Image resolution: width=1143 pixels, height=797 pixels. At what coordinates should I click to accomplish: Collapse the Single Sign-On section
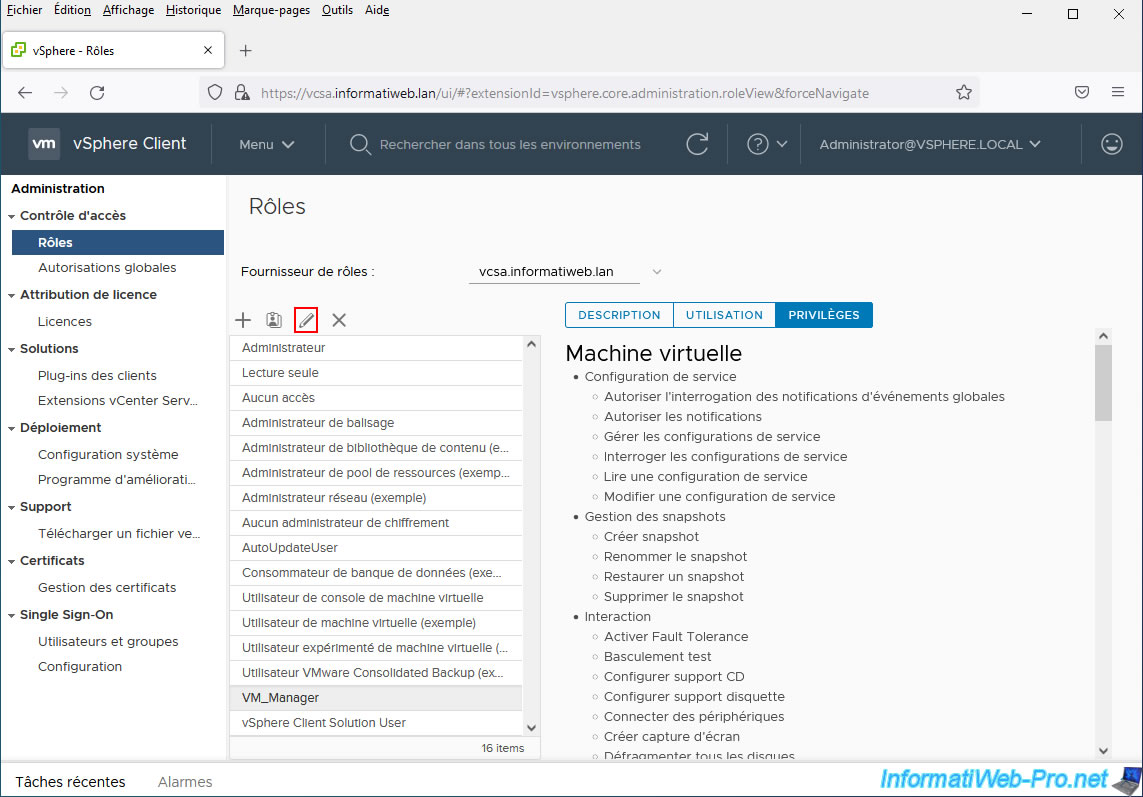click(x=12, y=615)
